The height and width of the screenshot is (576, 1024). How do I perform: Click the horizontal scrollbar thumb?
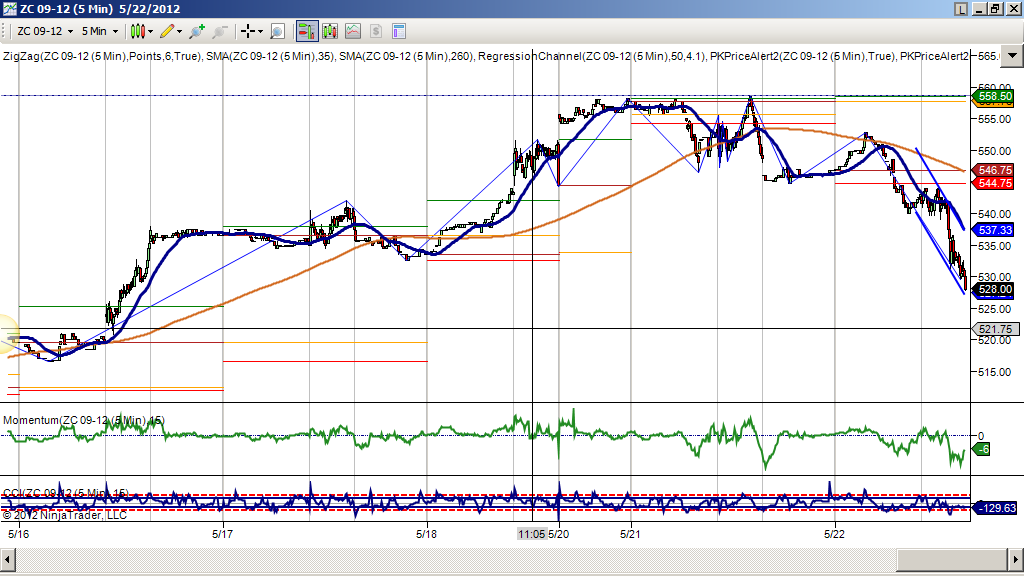click(x=952, y=560)
